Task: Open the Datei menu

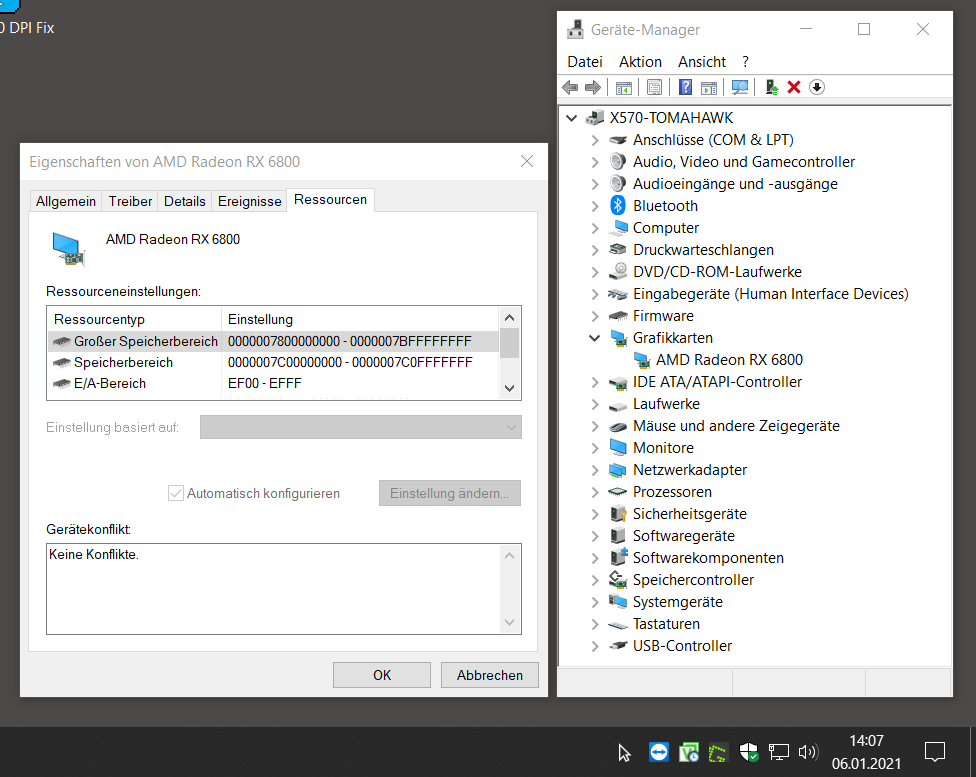Action: tap(584, 62)
